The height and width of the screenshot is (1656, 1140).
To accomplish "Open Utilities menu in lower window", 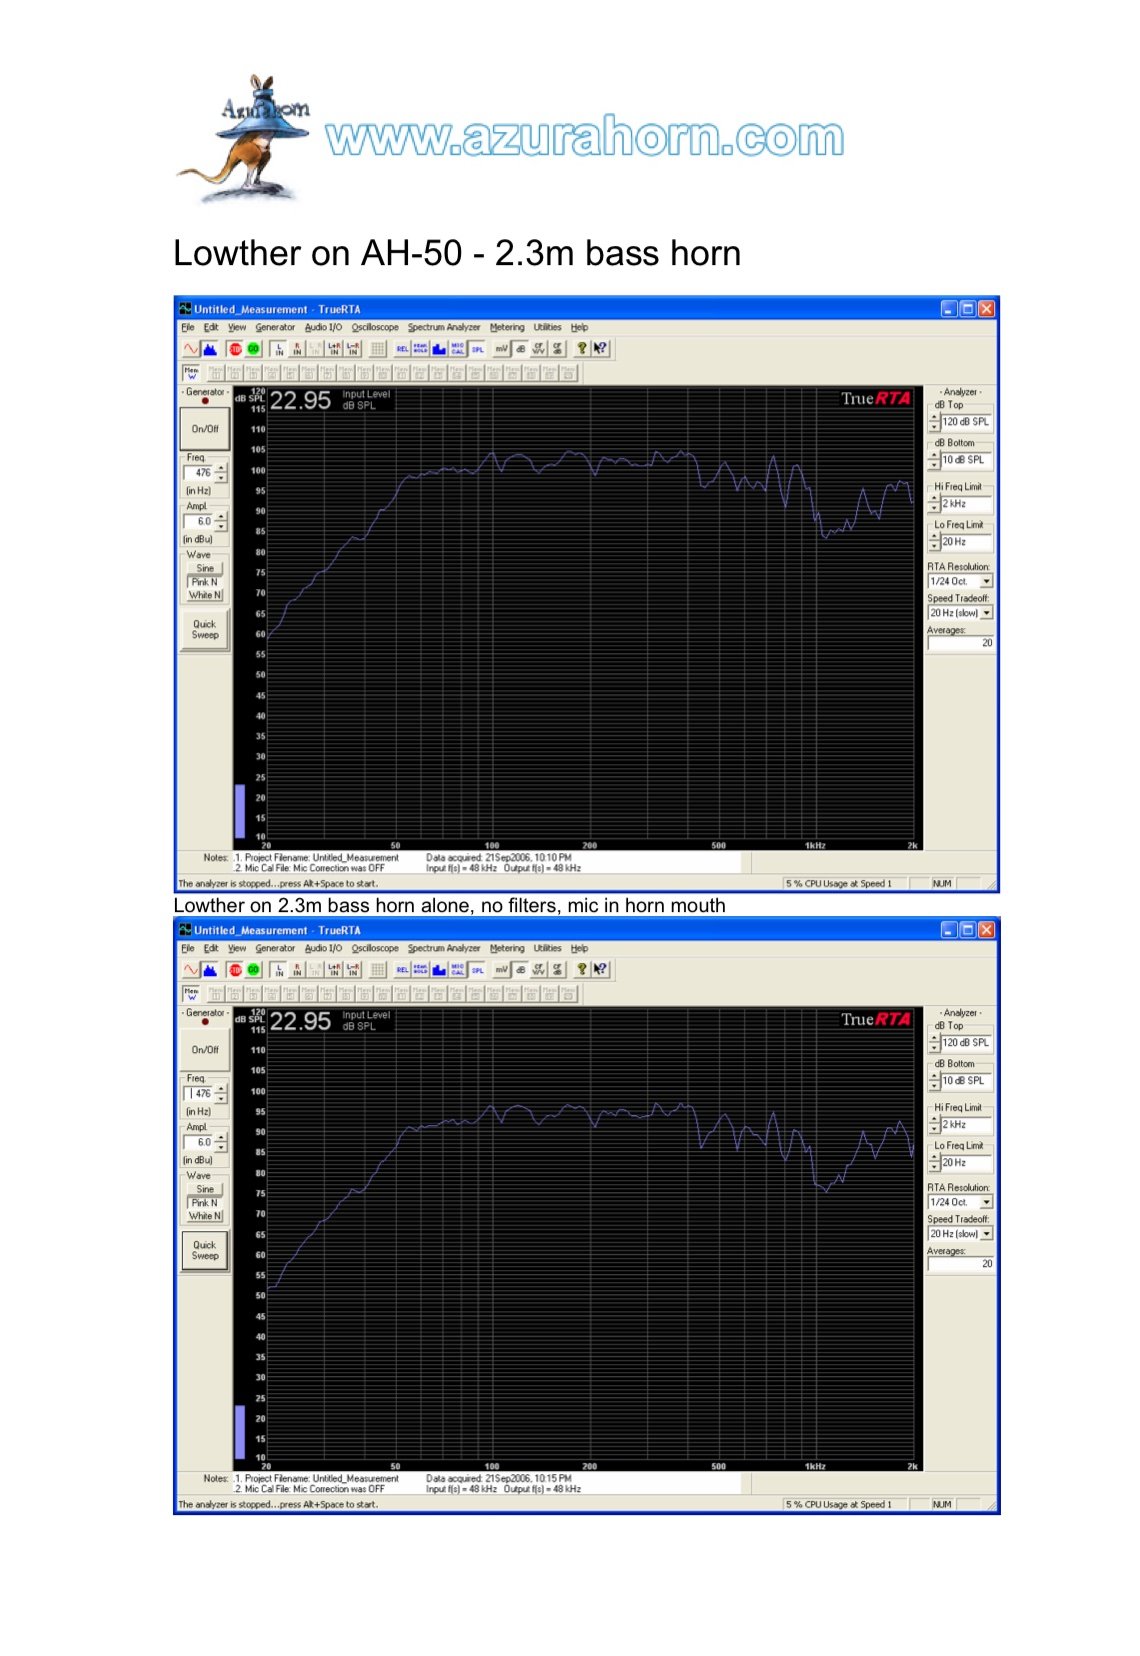I will [547, 948].
